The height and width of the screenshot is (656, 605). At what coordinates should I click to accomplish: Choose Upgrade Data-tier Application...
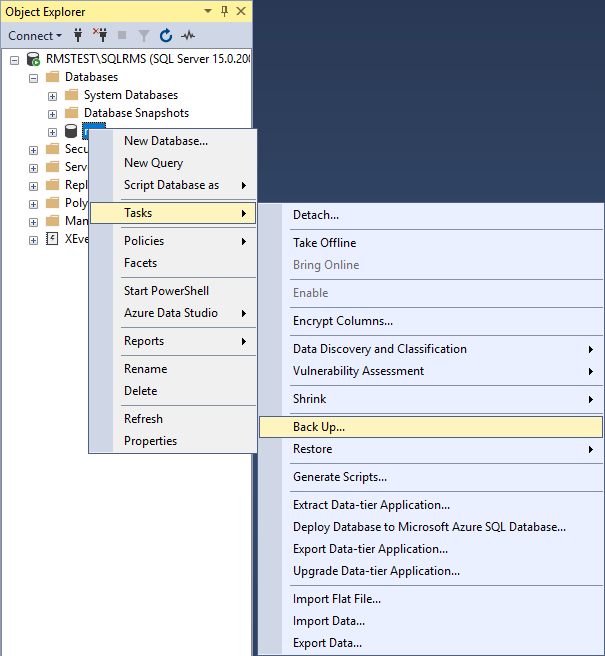(x=431, y=571)
